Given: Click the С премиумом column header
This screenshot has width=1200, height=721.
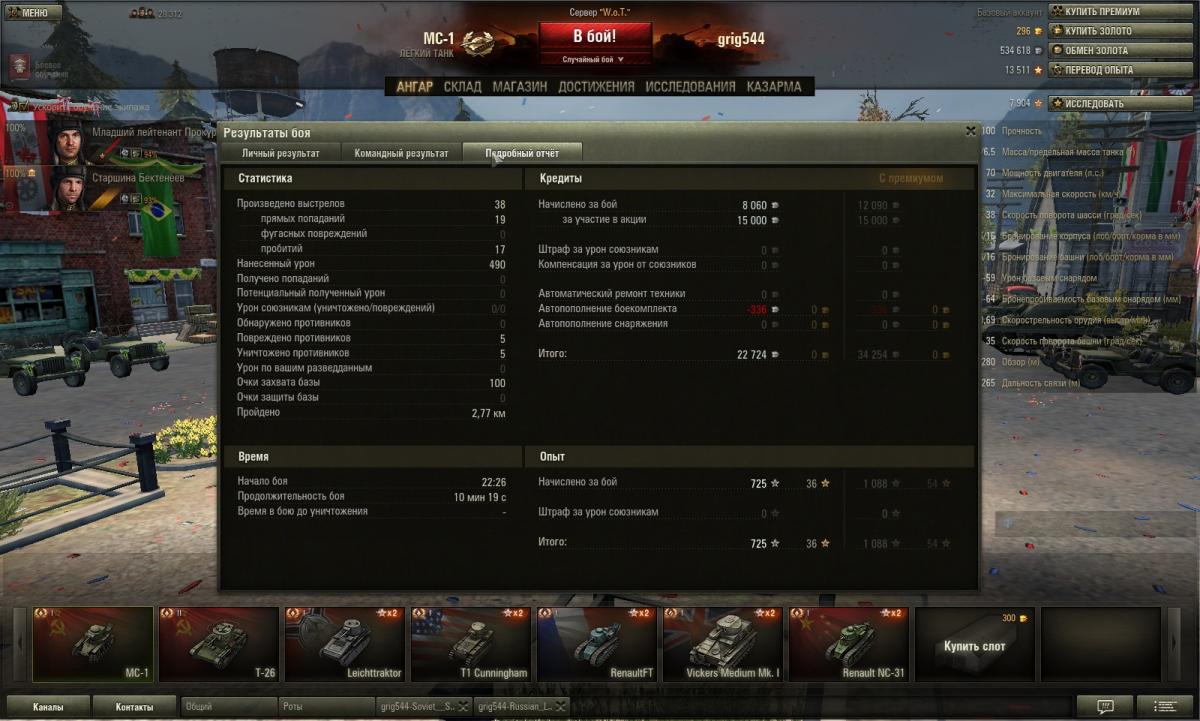Looking at the screenshot, I should [x=911, y=178].
